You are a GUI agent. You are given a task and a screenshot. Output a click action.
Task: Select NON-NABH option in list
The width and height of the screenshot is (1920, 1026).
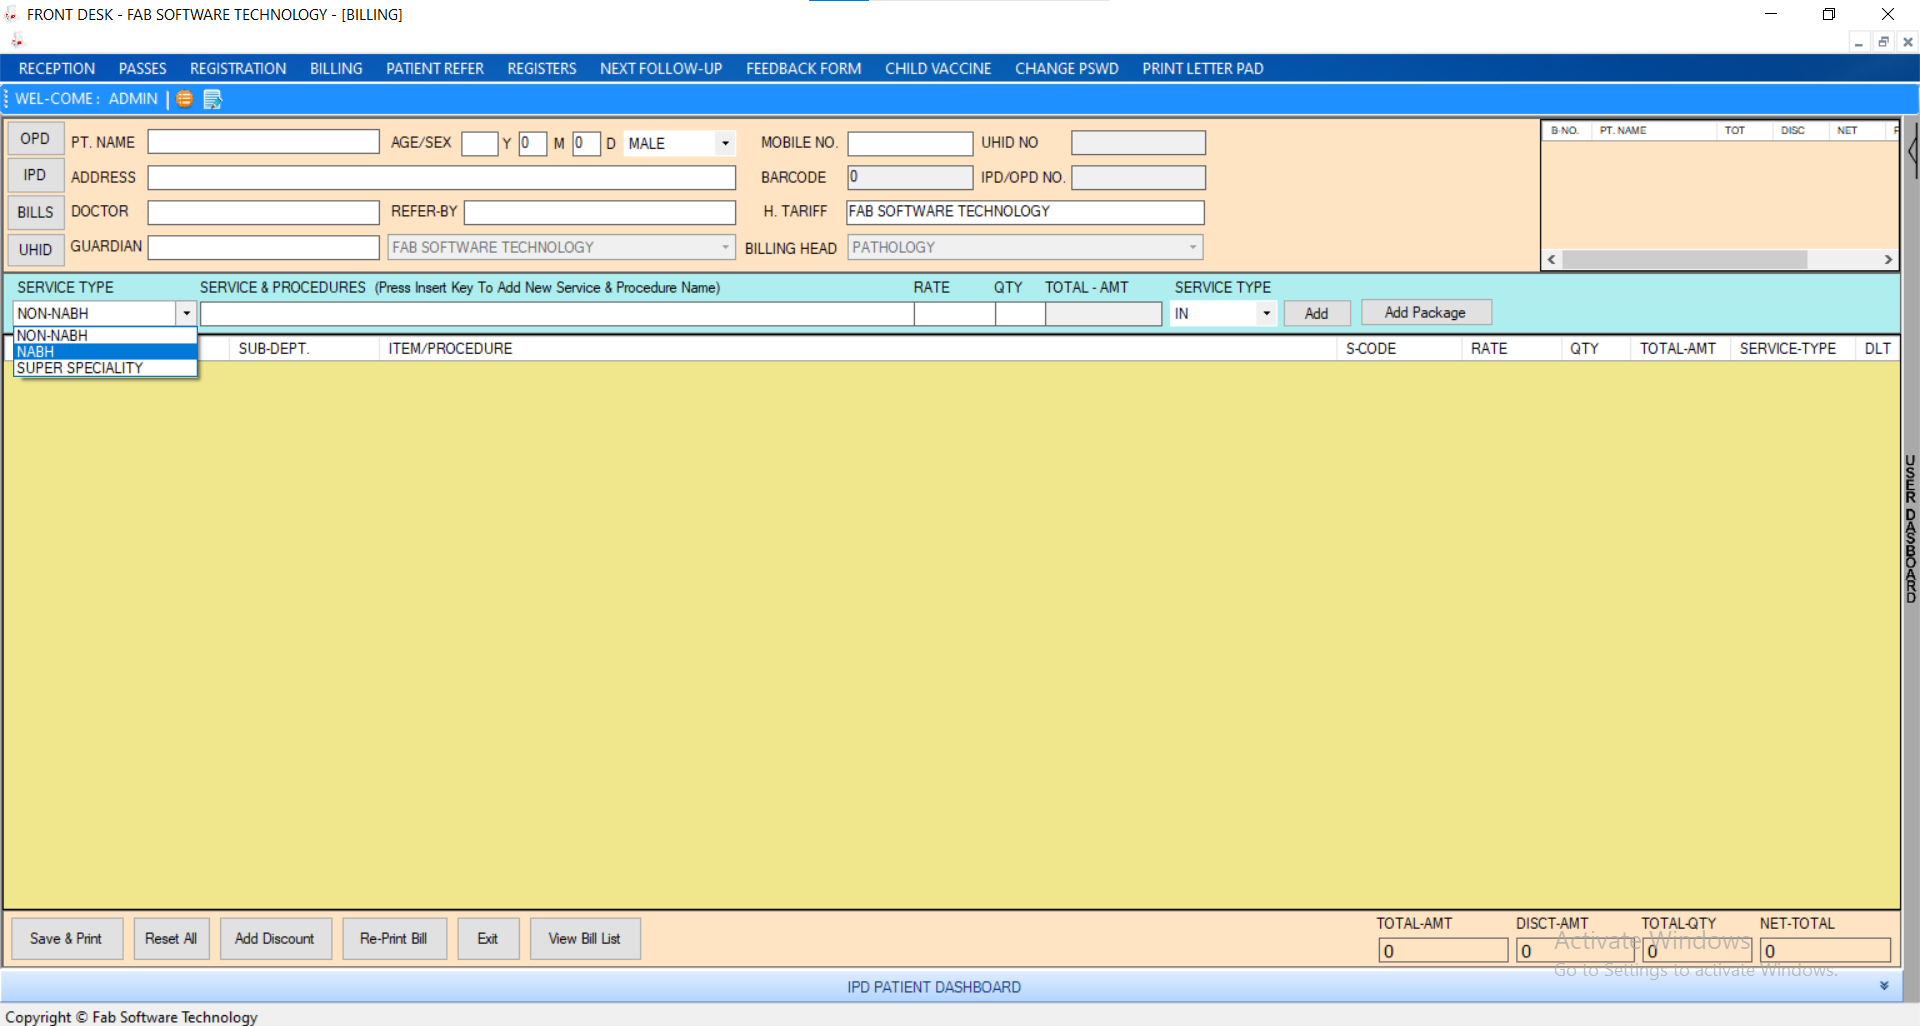click(x=105, y=335)
